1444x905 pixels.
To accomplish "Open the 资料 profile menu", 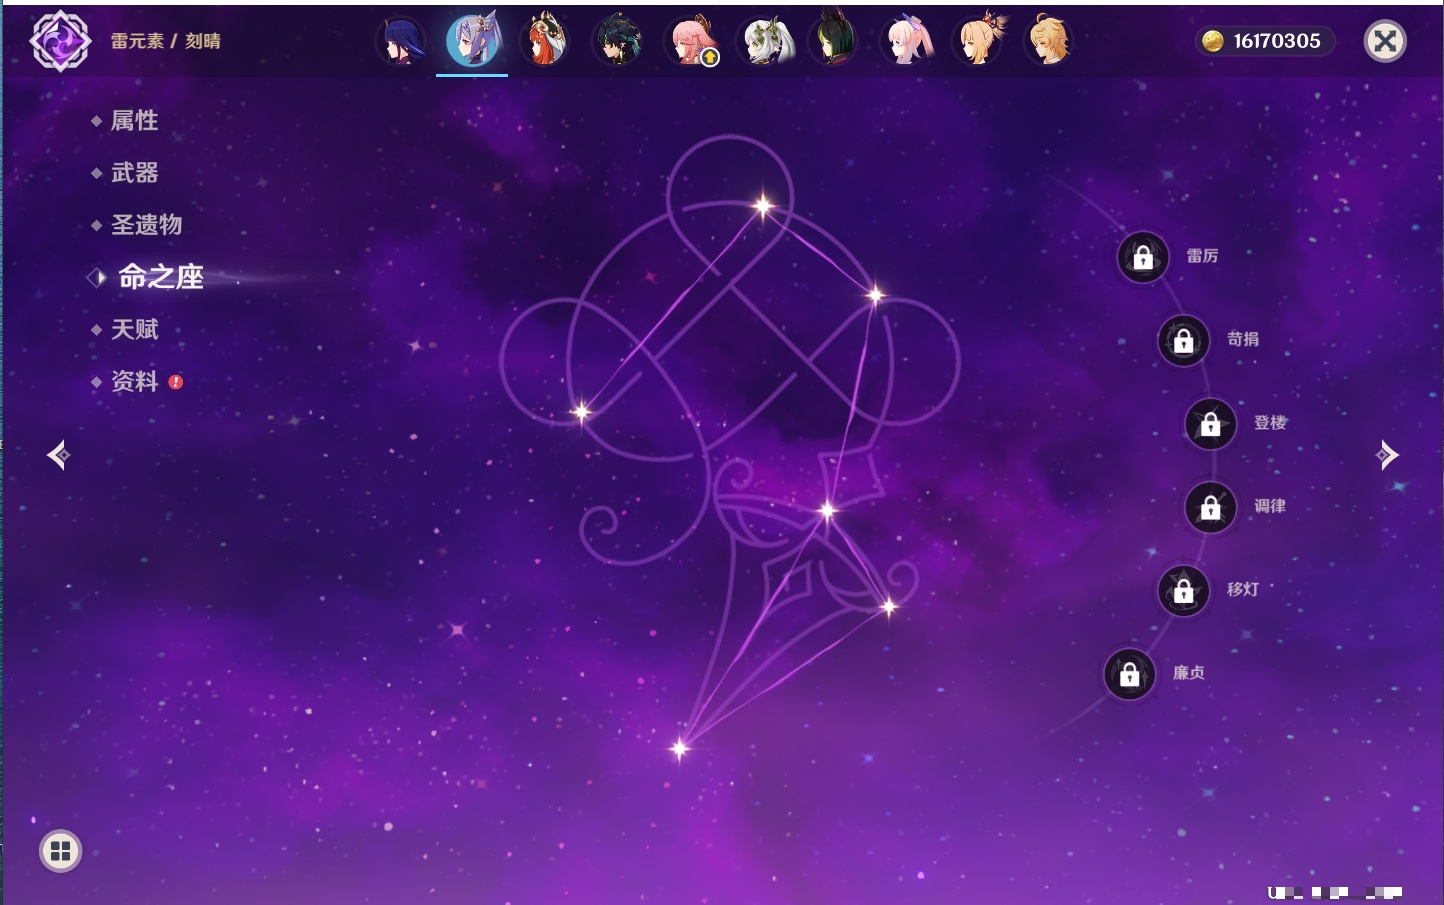I will (x=134, y=381).
